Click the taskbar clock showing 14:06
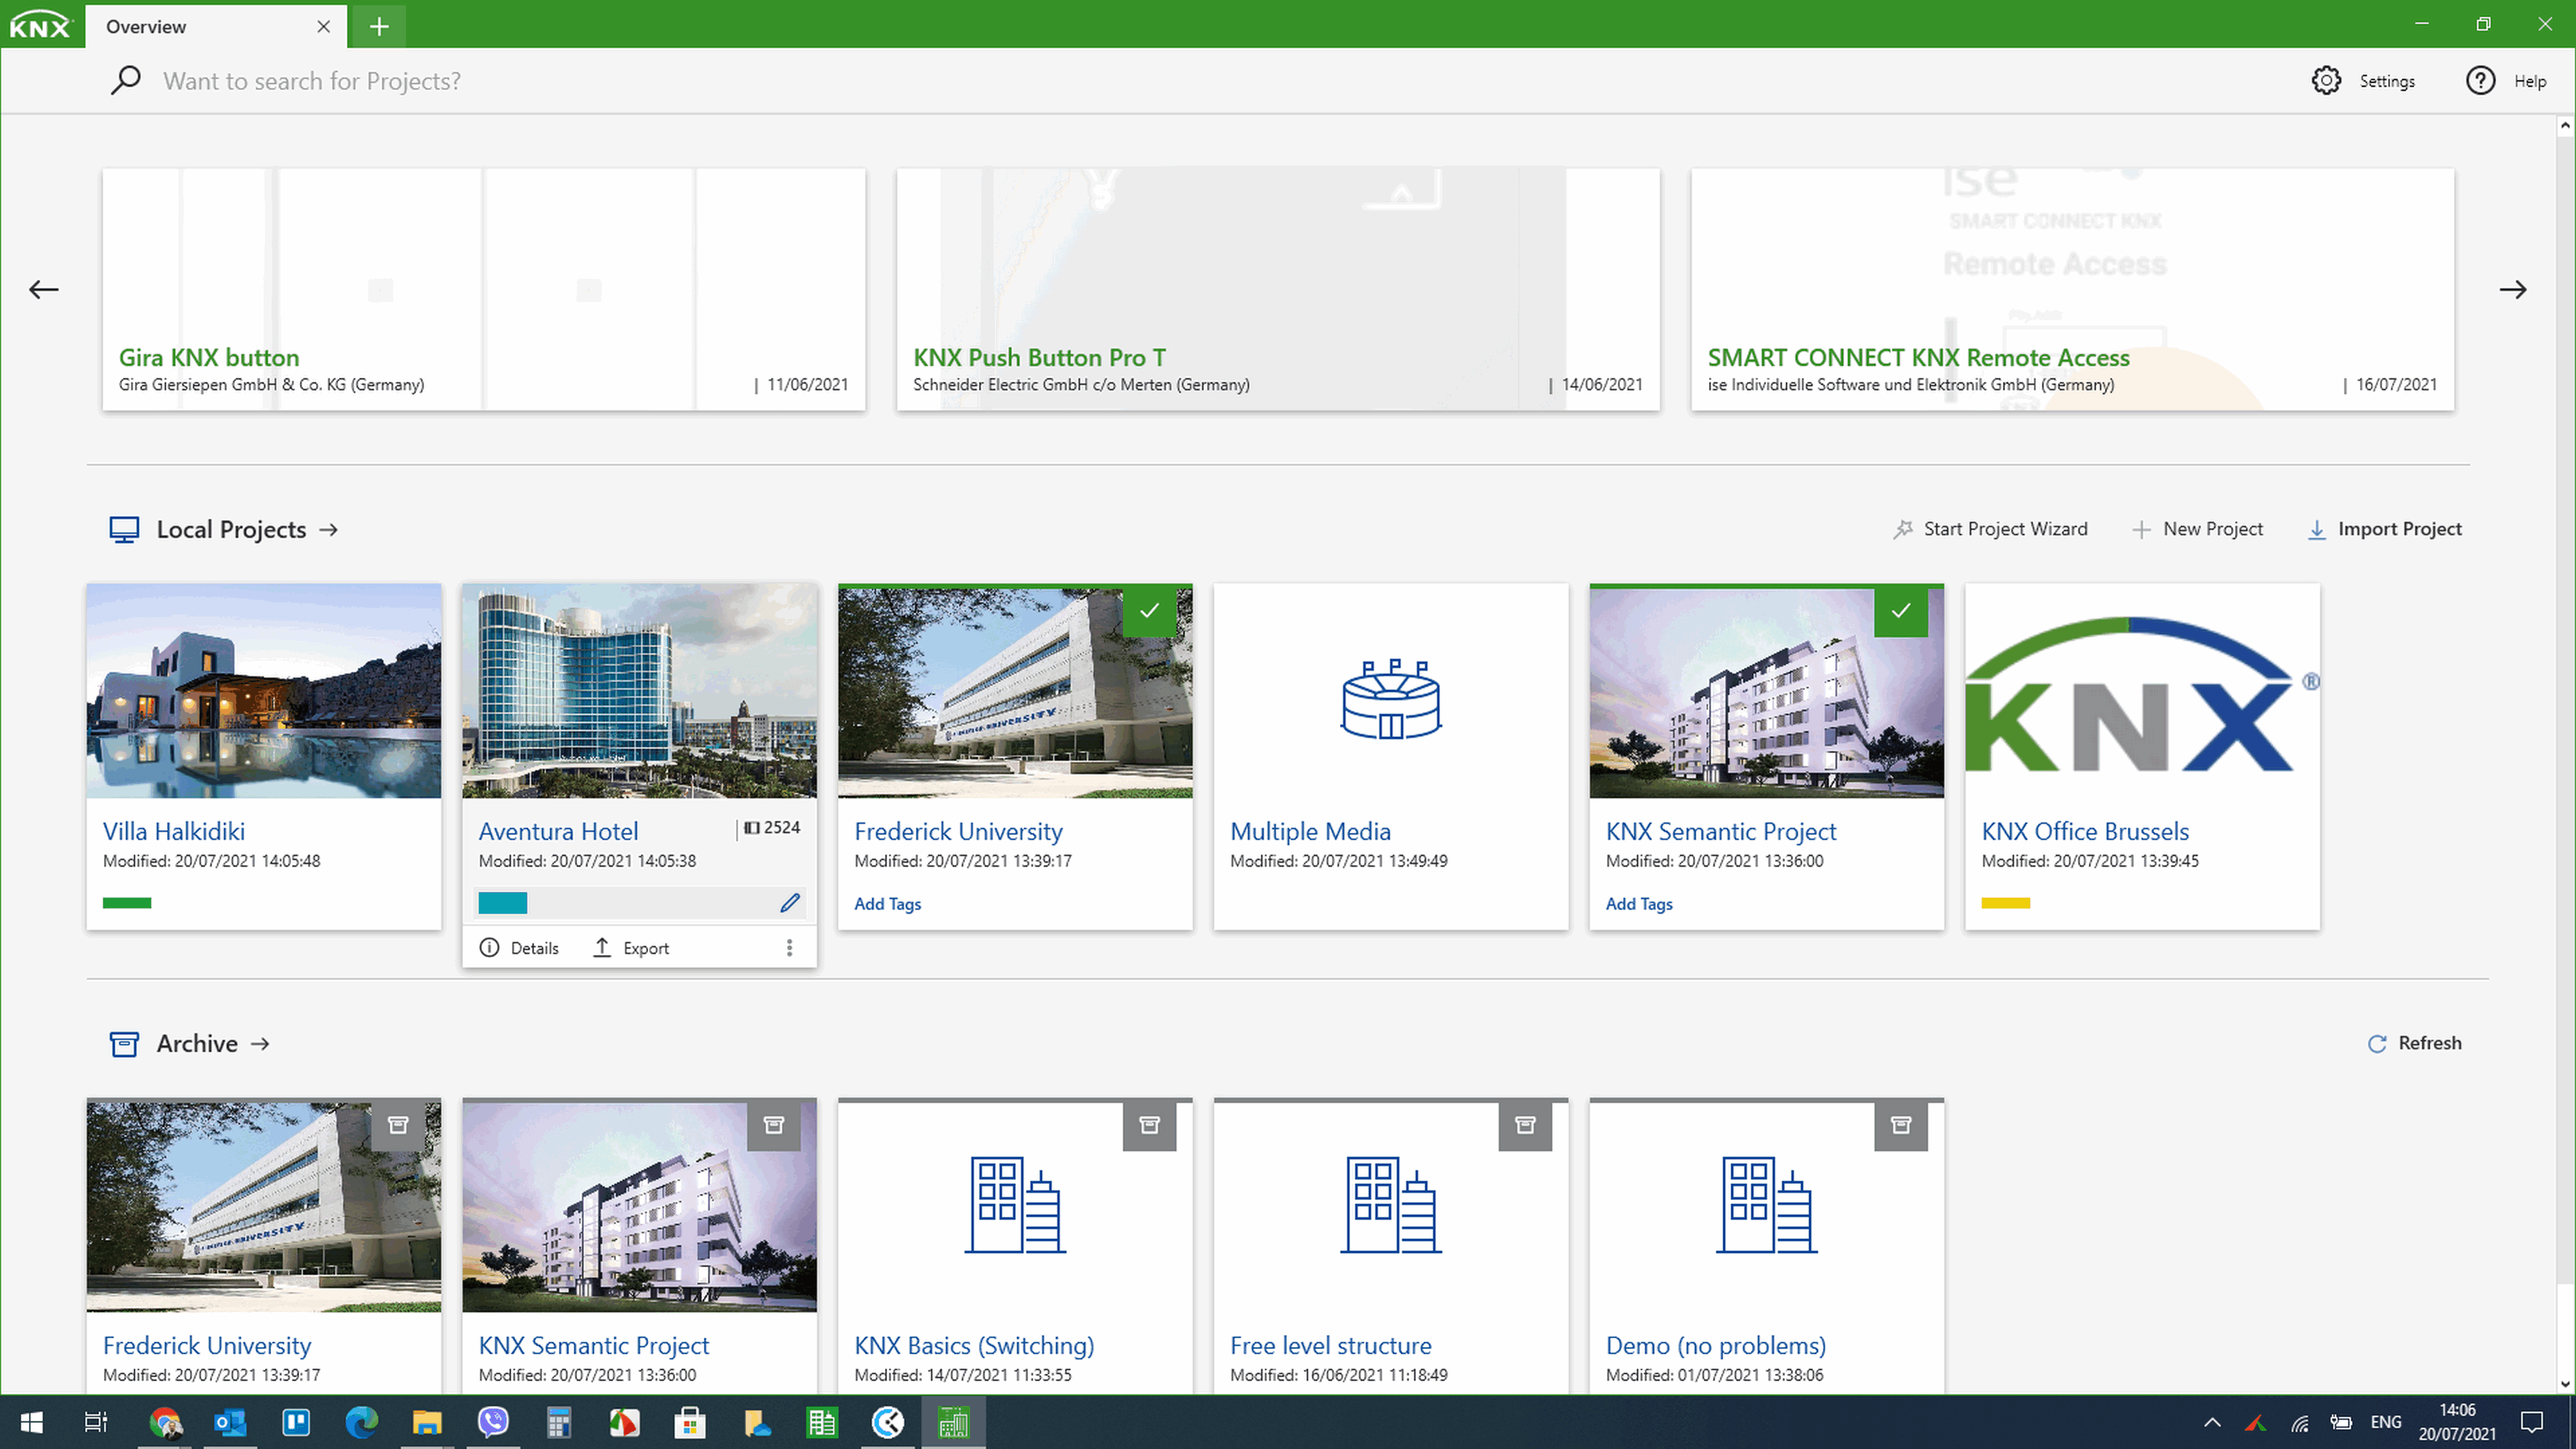The height and width of the screenshot is (1449, 2576). coord(2457,1422)
